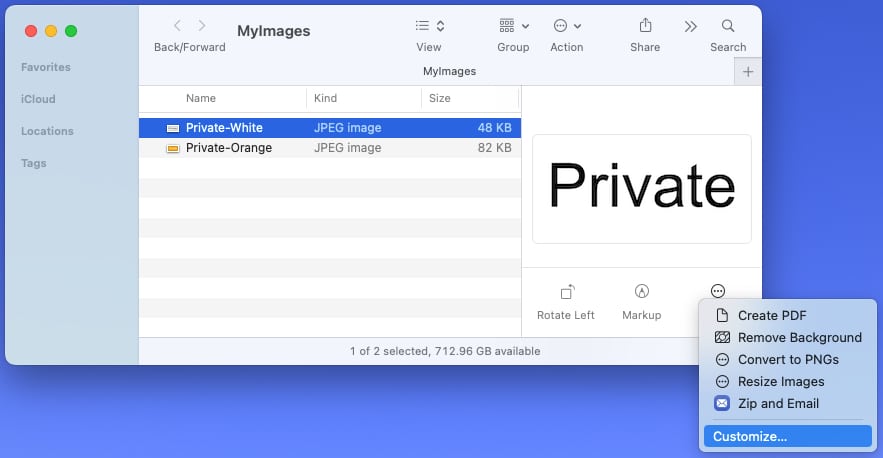Click the status bar selection text
This screenshot has width=883, height=458.
click(445, 351)
